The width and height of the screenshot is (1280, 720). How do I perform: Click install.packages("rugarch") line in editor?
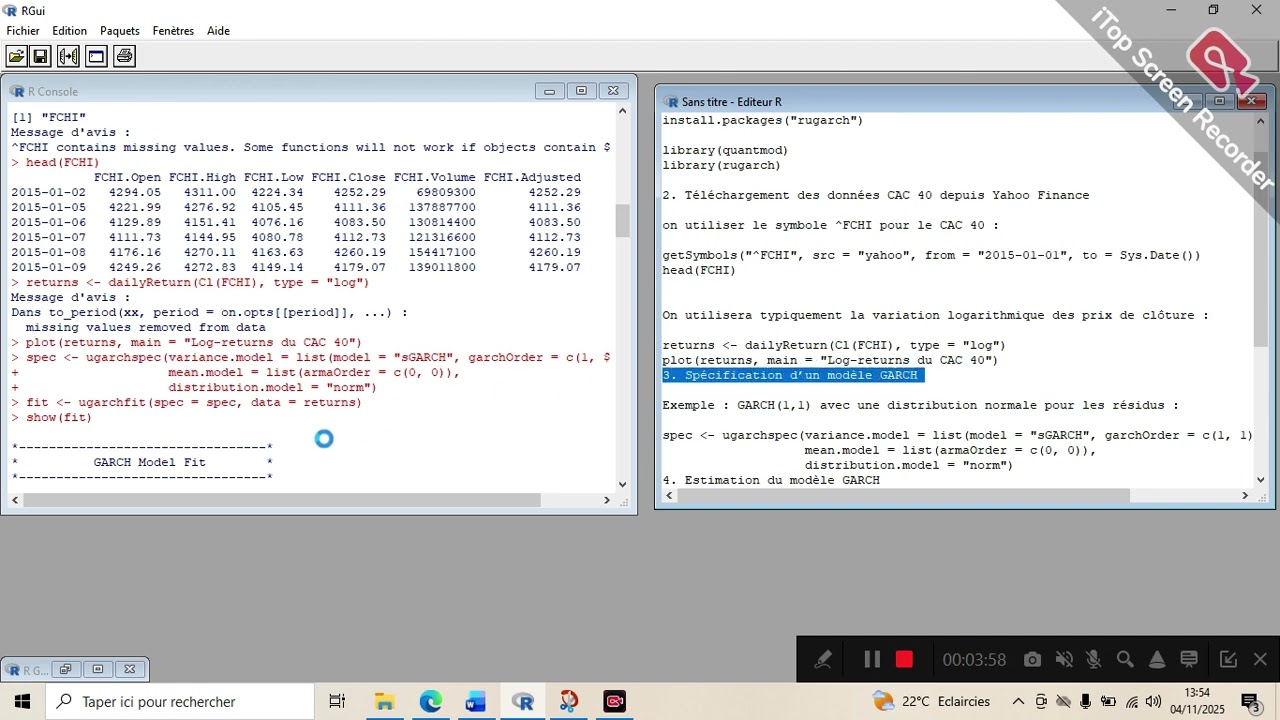[x=762, y=120]
